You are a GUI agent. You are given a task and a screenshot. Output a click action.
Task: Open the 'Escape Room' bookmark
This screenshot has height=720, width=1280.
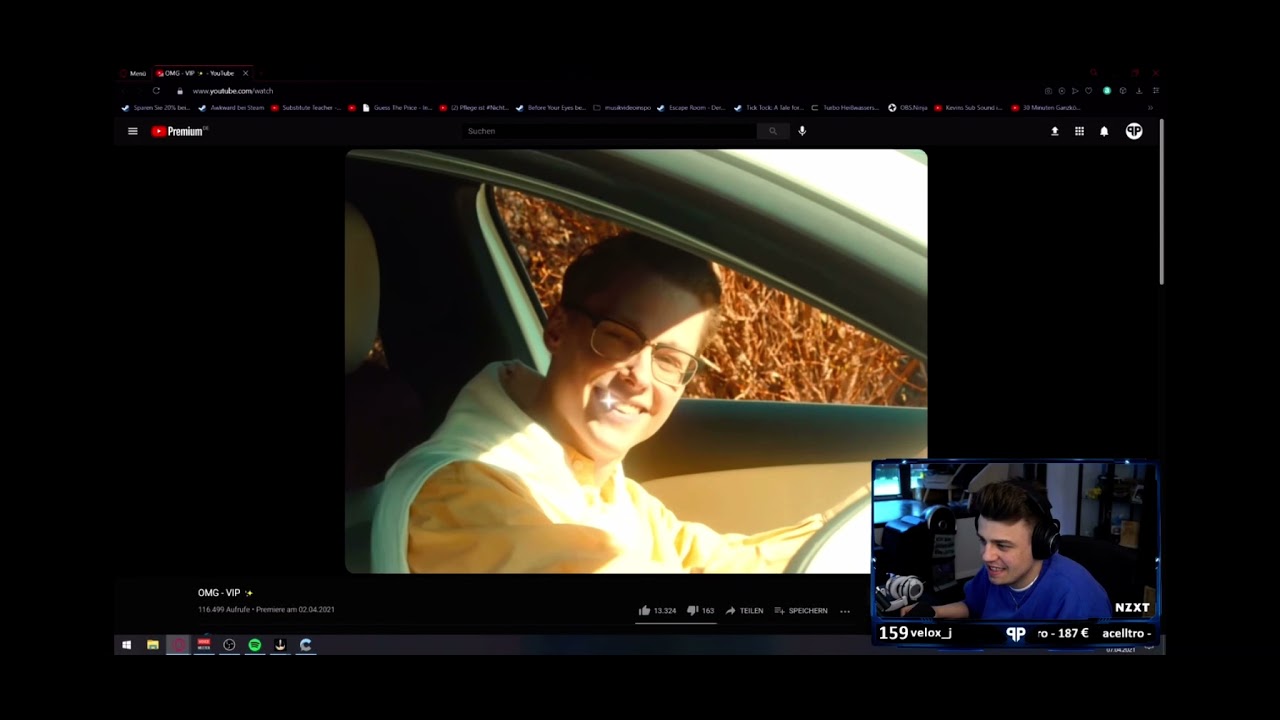coord(692,107)
